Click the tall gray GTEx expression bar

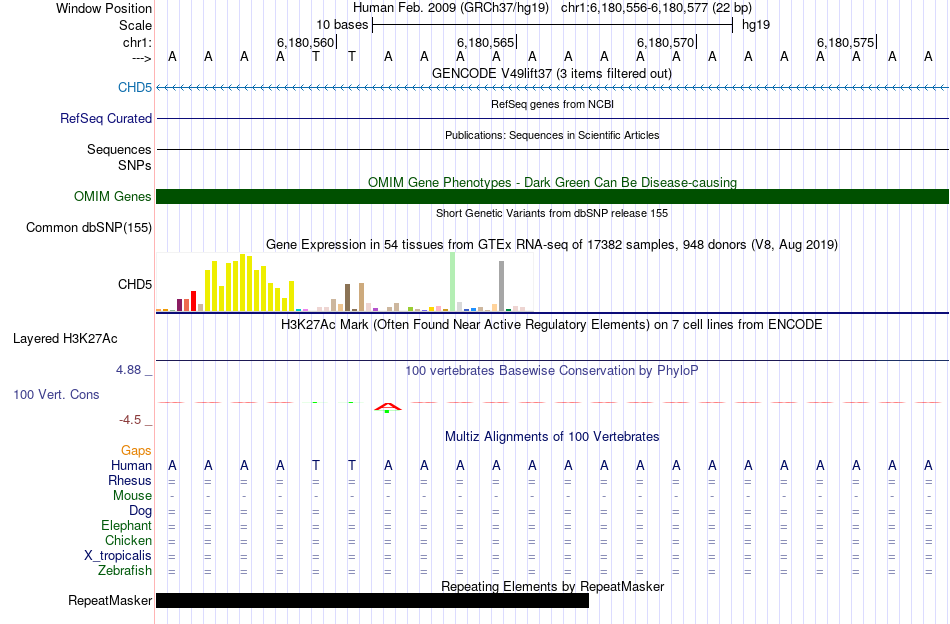click(502, 286)
